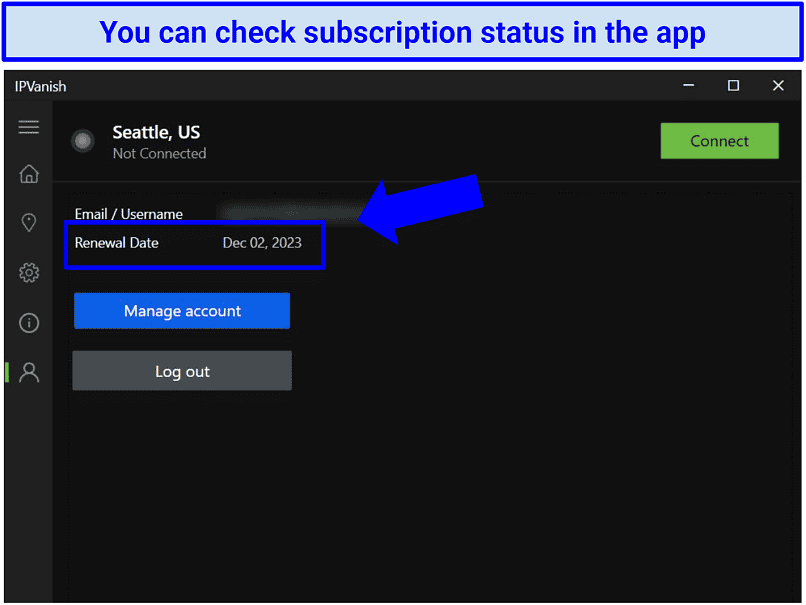Go to the Home screen icon
The image size is (806, 605).
point(28,173)
